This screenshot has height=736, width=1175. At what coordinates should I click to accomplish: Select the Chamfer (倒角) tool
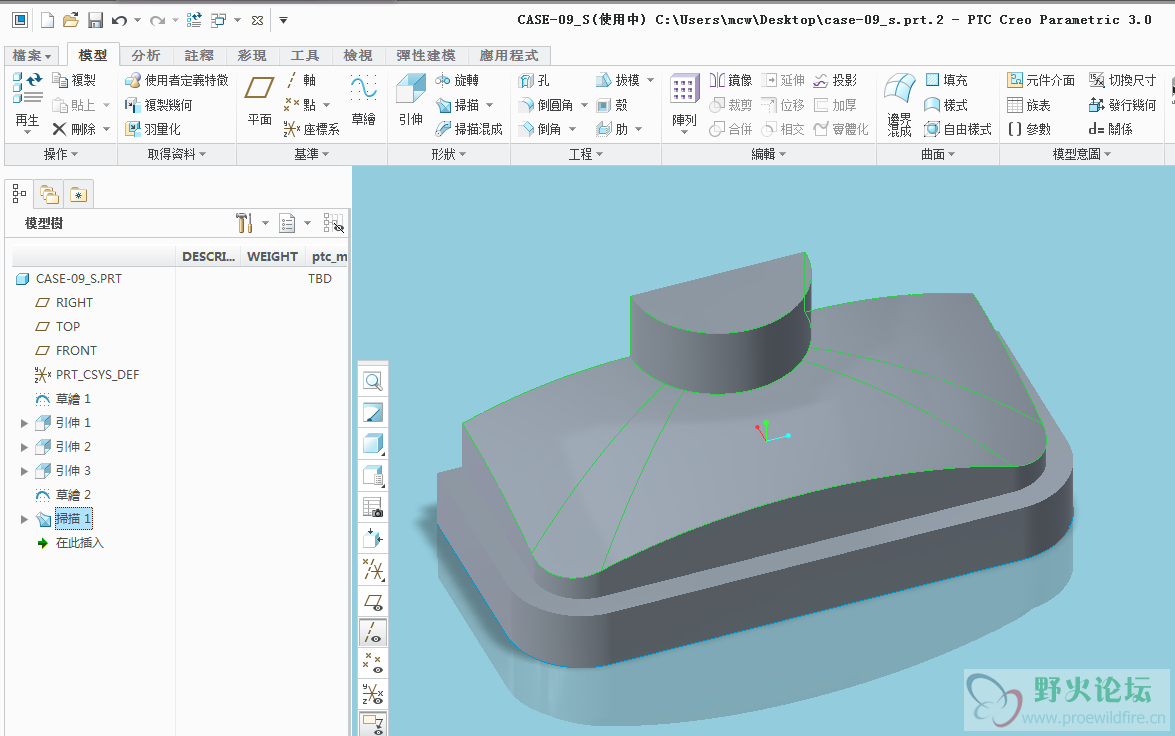coord(540,129)
